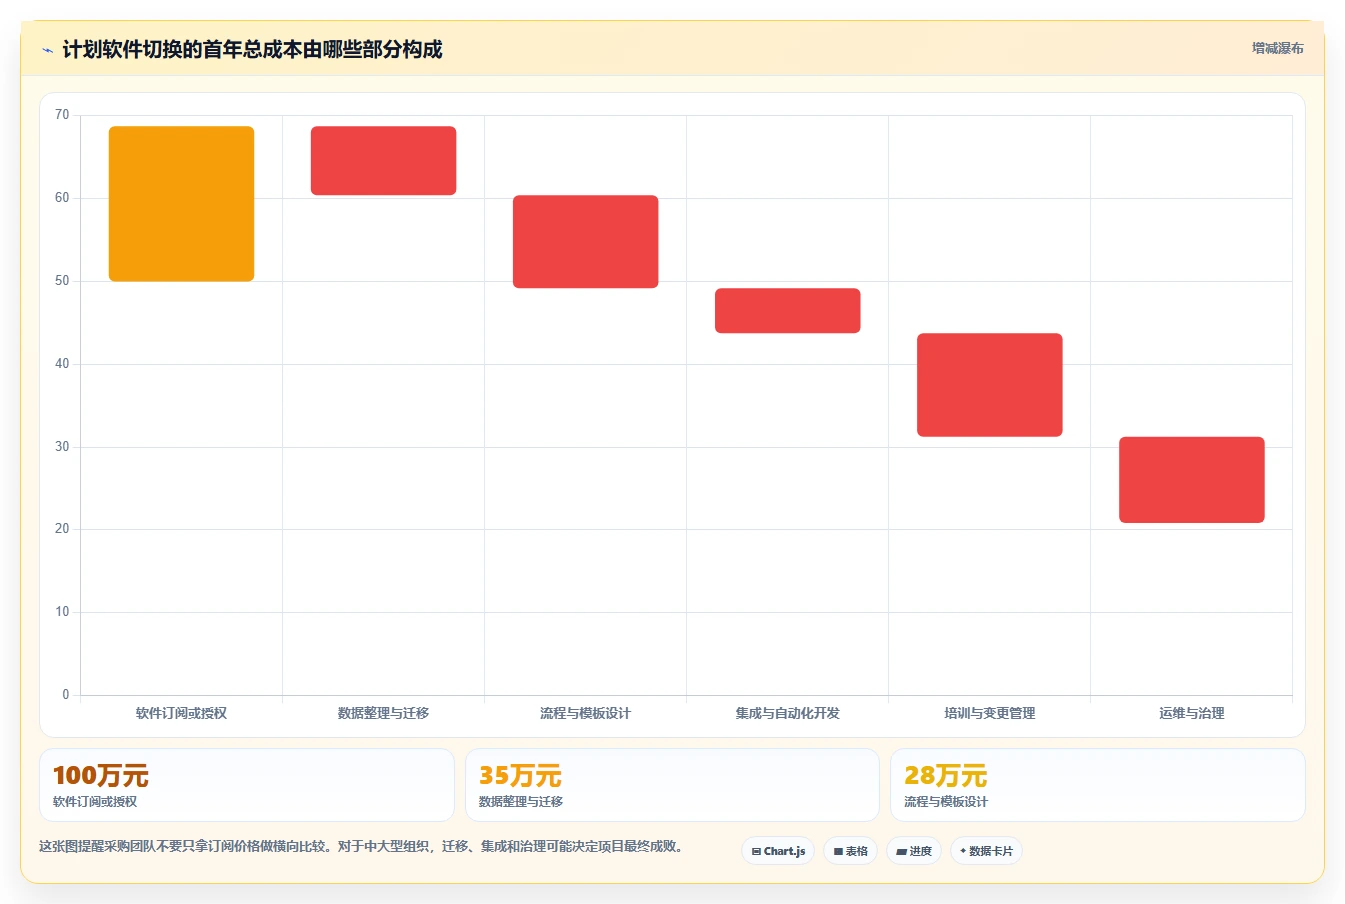This screenshot has width=1345, height=904.
Task: Click x-axis label 流程与模板设计
Action: [585, 713]
